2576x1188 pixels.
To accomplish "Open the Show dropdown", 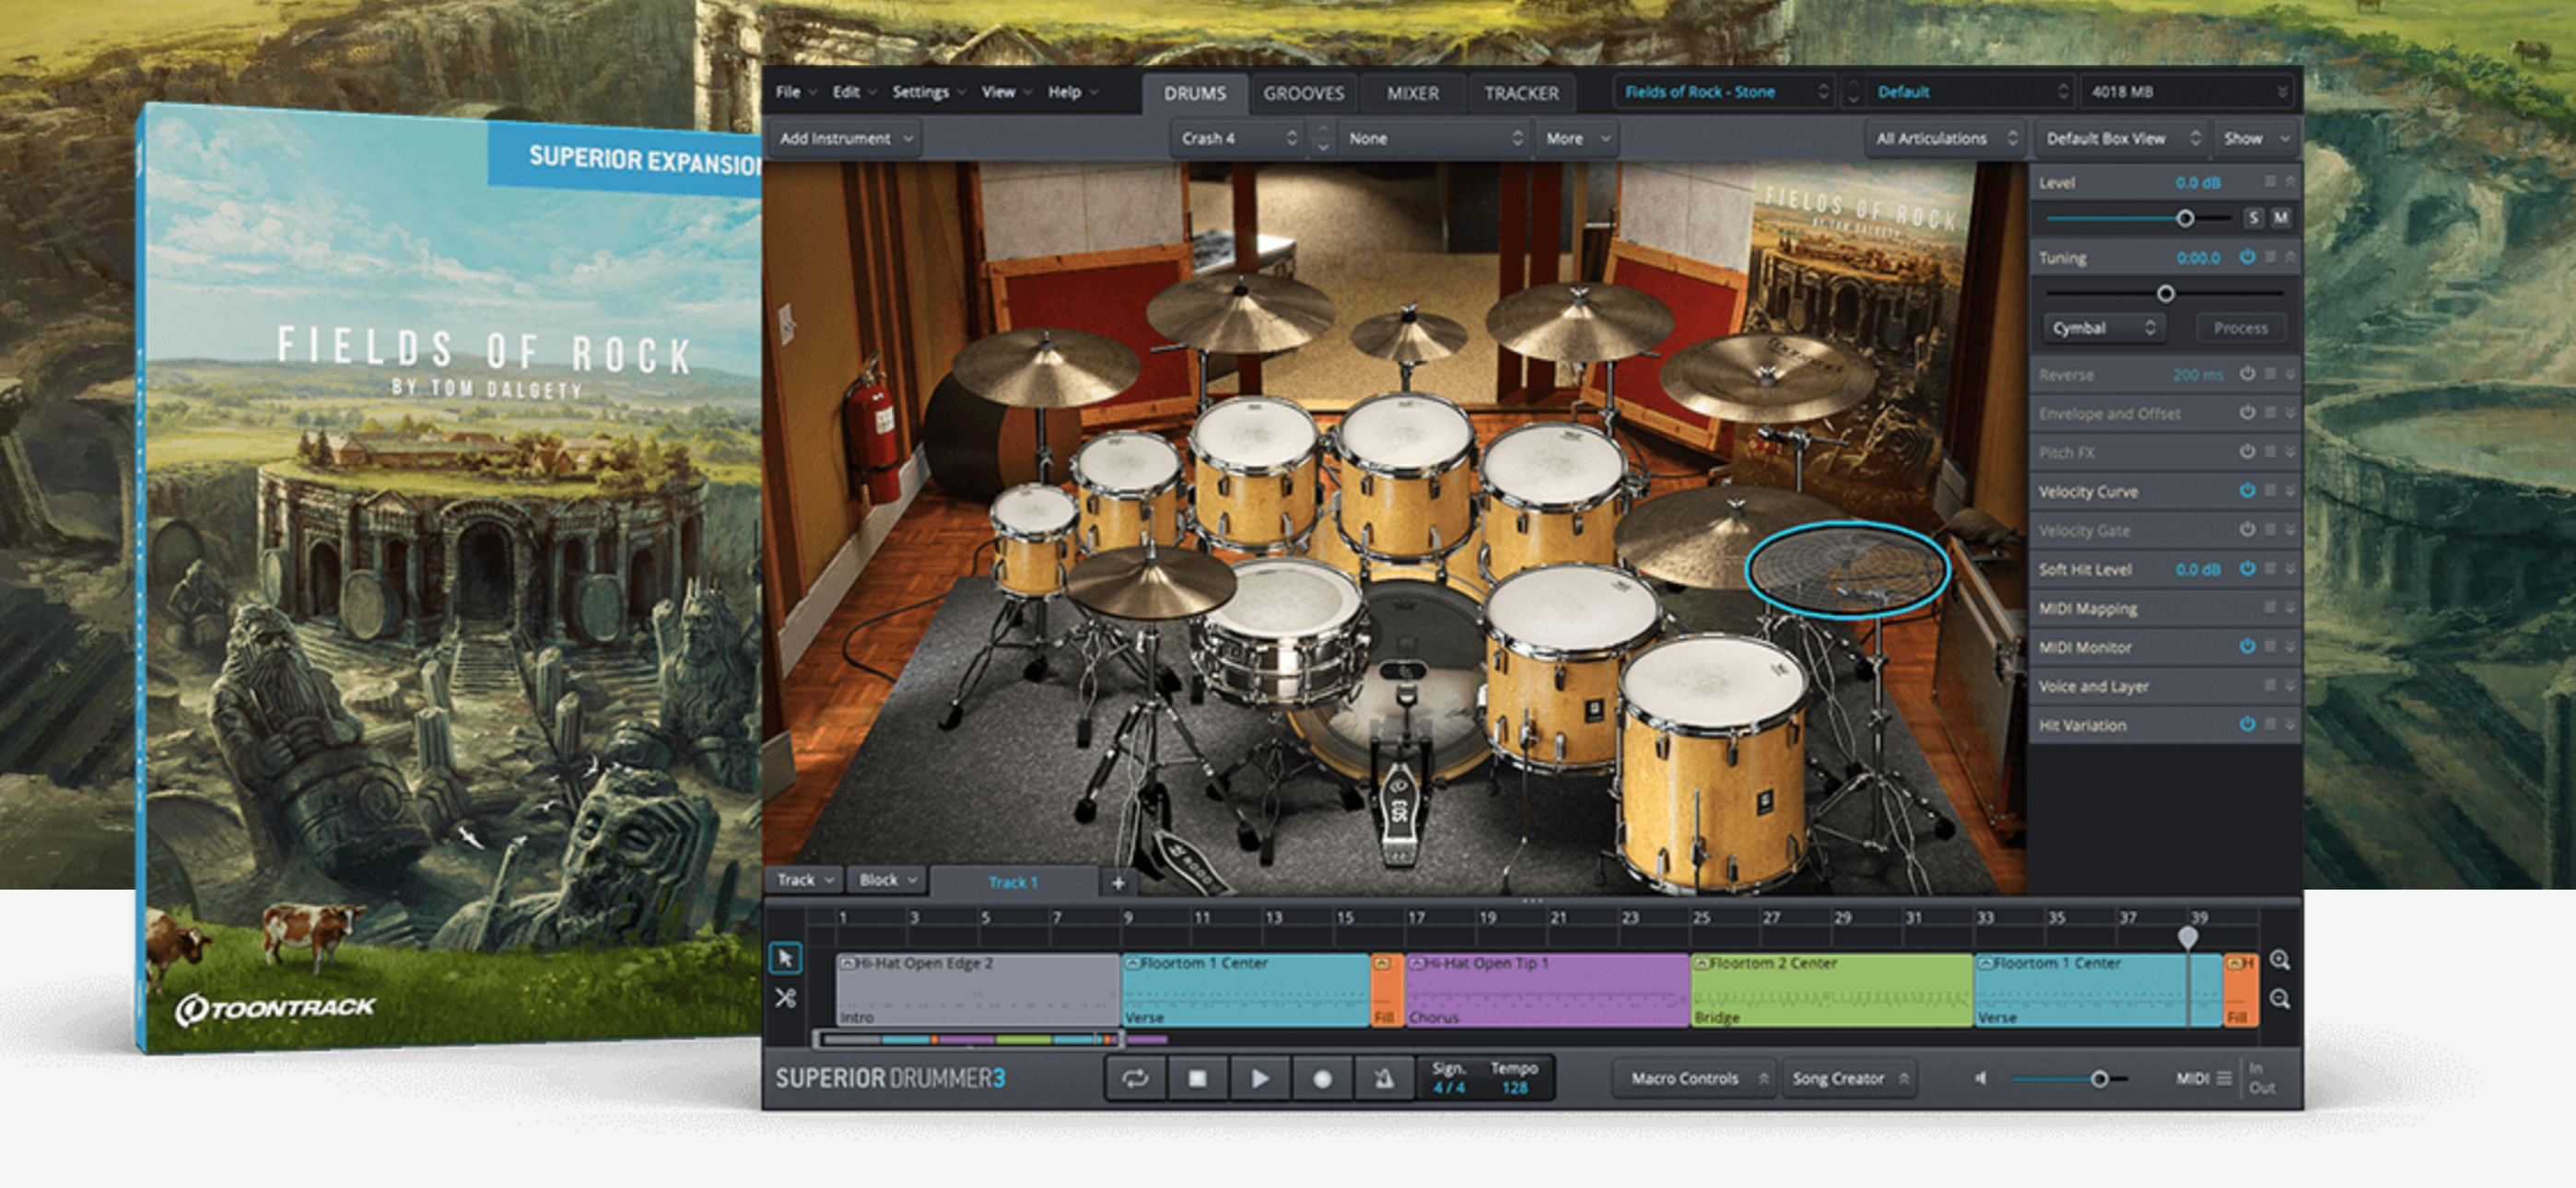I will point(2256,138).
